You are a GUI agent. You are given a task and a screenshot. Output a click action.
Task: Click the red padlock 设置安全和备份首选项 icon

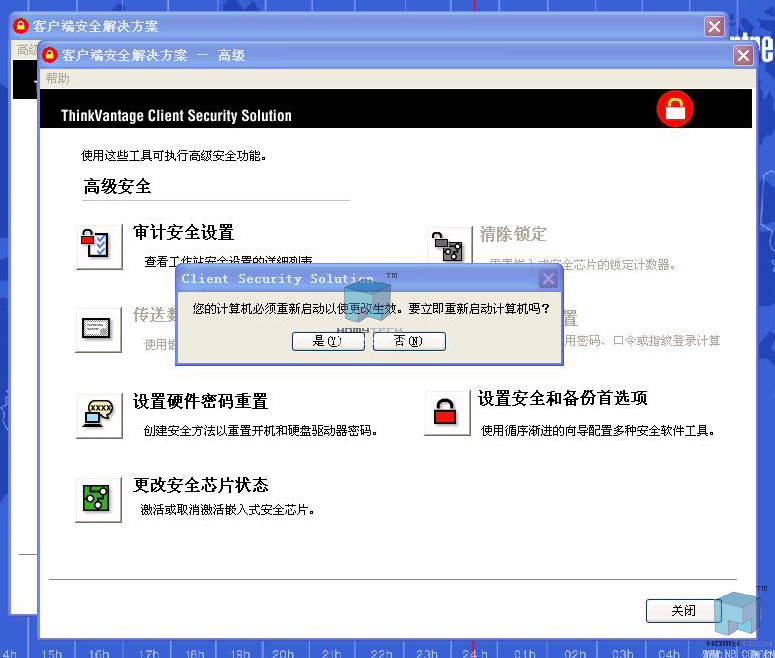click(447, 413)
